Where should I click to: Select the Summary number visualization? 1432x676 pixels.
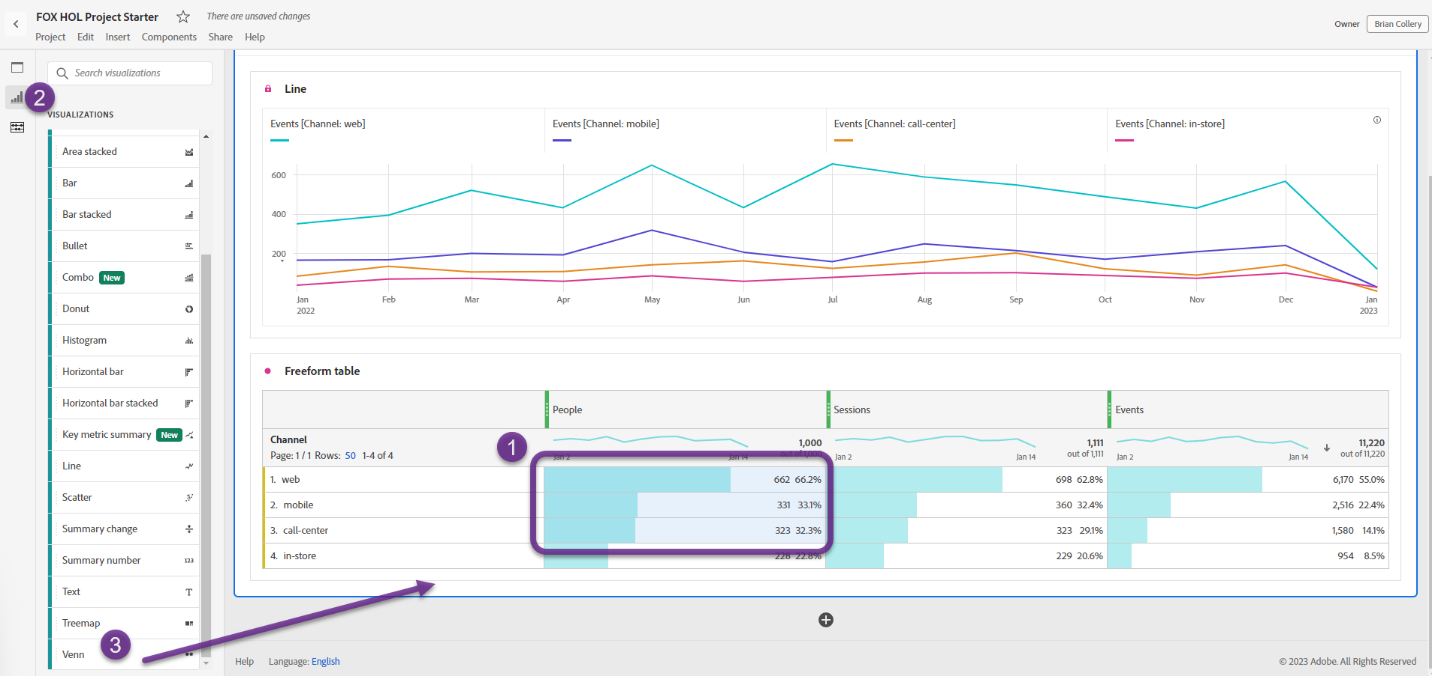pos(124,561)
